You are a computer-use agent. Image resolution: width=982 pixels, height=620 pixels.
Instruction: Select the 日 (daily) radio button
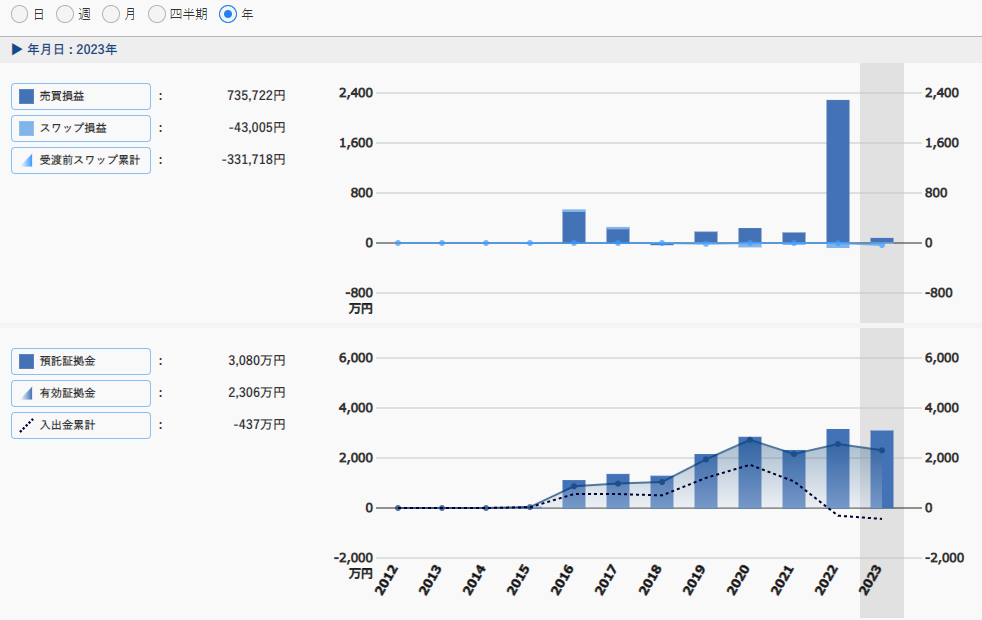[19, 14]
